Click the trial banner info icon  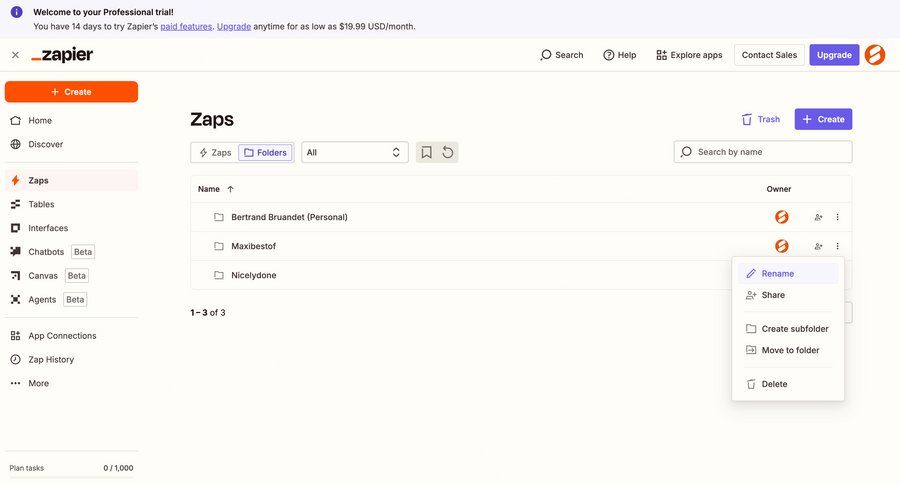tap(17, 12)
